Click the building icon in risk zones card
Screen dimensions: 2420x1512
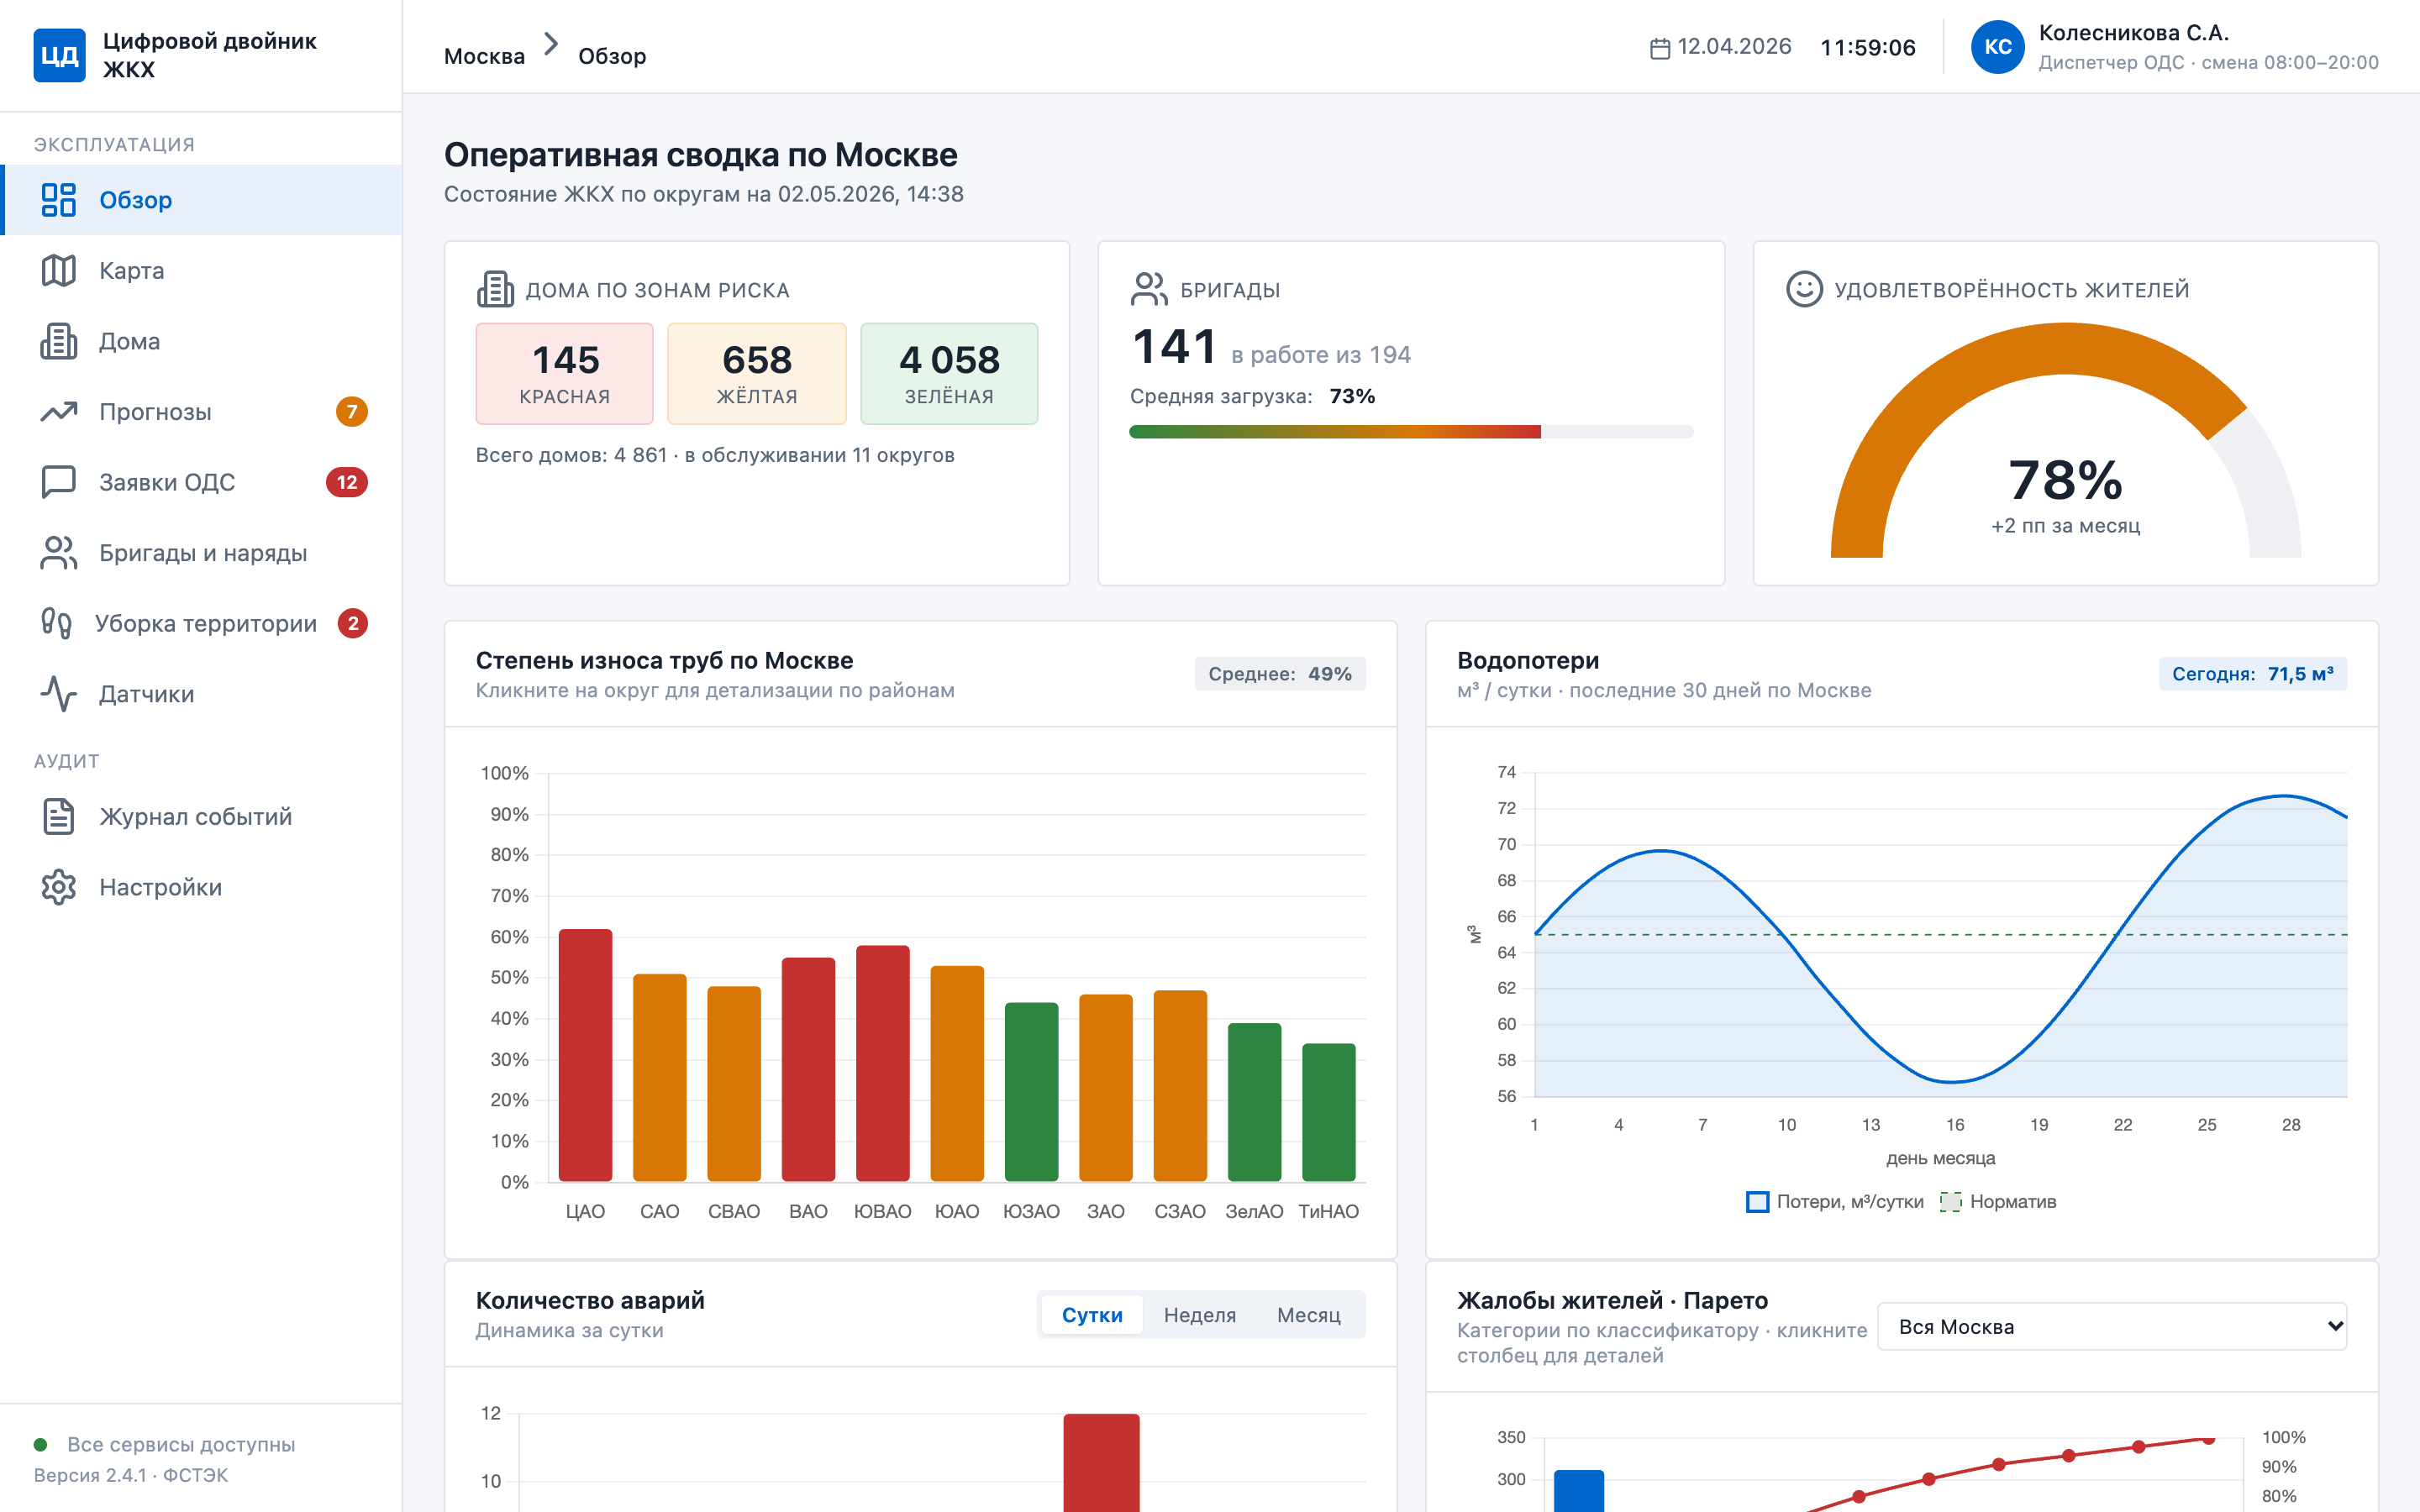click(x=496, y=289)
